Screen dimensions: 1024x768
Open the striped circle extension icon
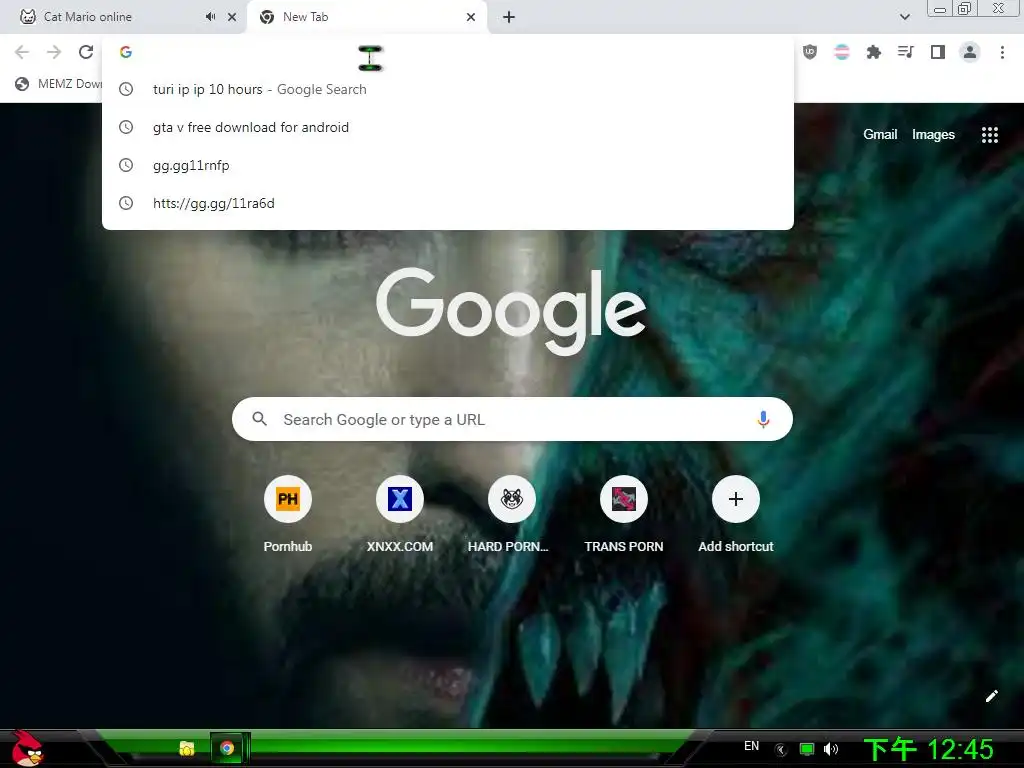[842, 52]
